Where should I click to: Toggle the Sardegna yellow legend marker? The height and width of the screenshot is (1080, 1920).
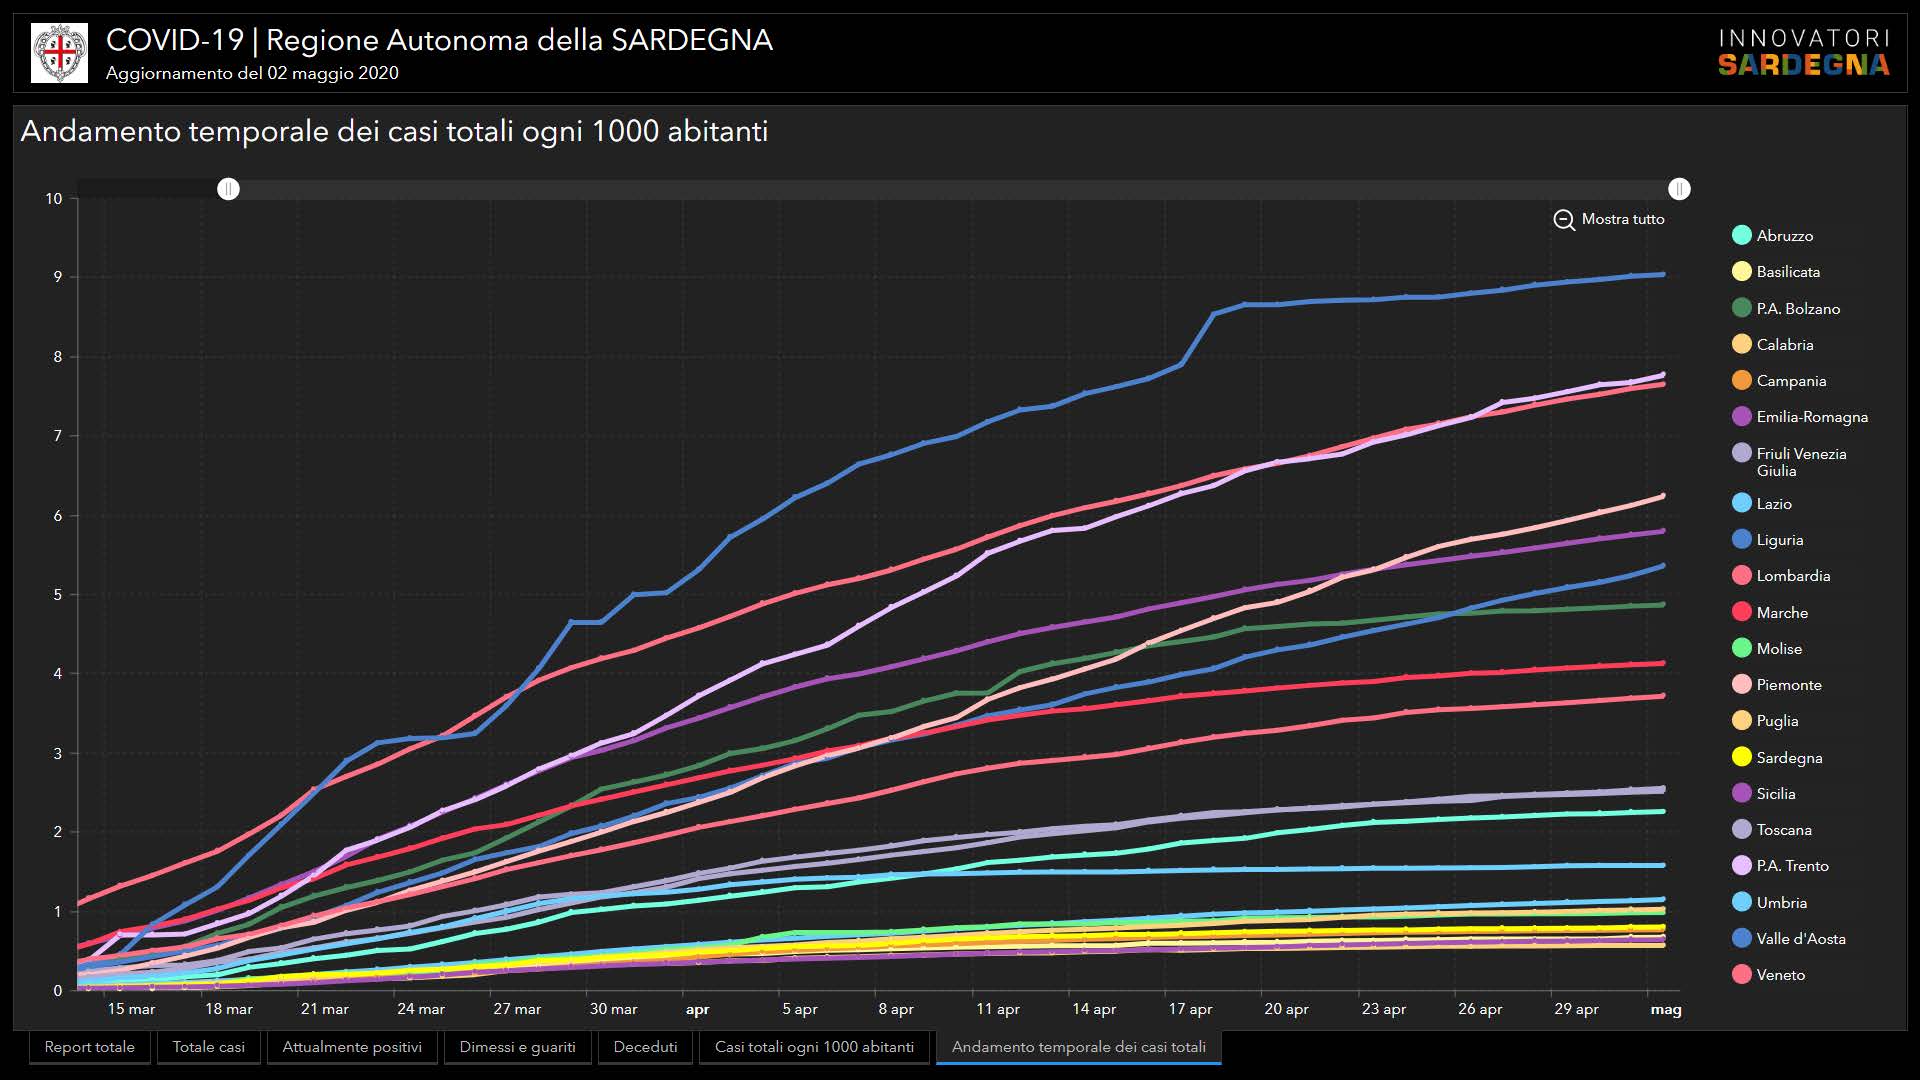(1742, 757)
